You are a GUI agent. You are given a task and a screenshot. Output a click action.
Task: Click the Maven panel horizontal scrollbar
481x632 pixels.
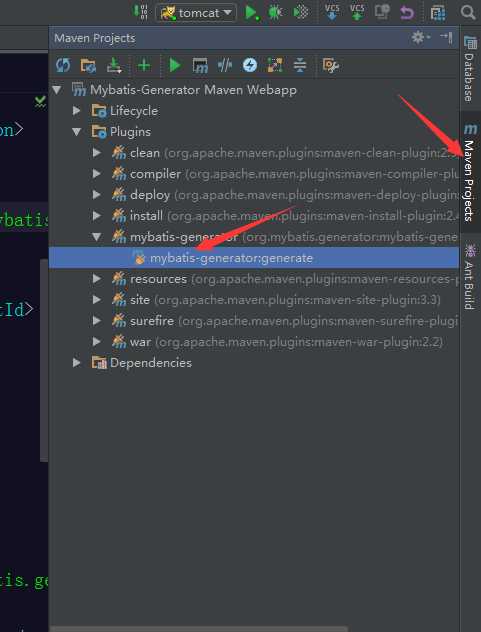click(199, 629)
